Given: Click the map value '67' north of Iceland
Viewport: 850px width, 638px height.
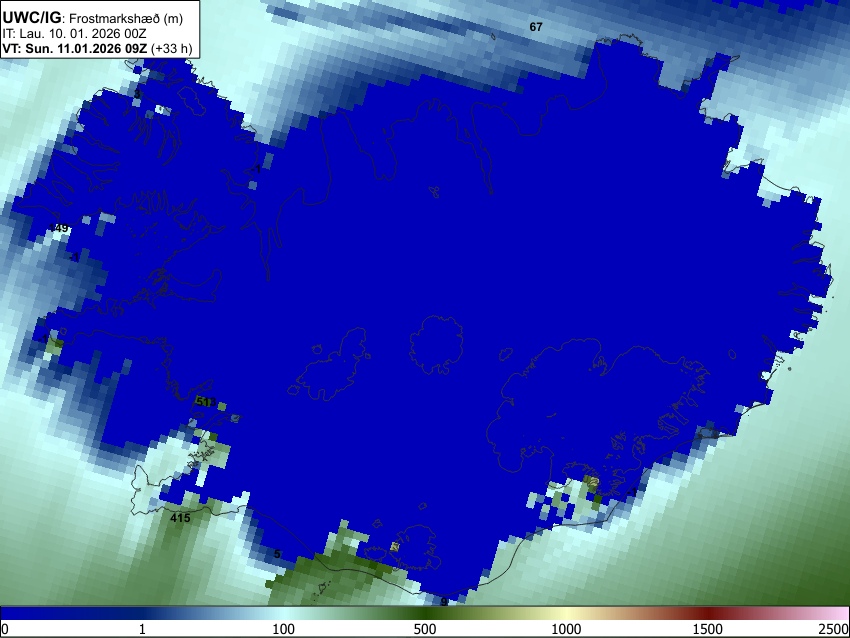Looking at the screenshot, I should 536,27.
